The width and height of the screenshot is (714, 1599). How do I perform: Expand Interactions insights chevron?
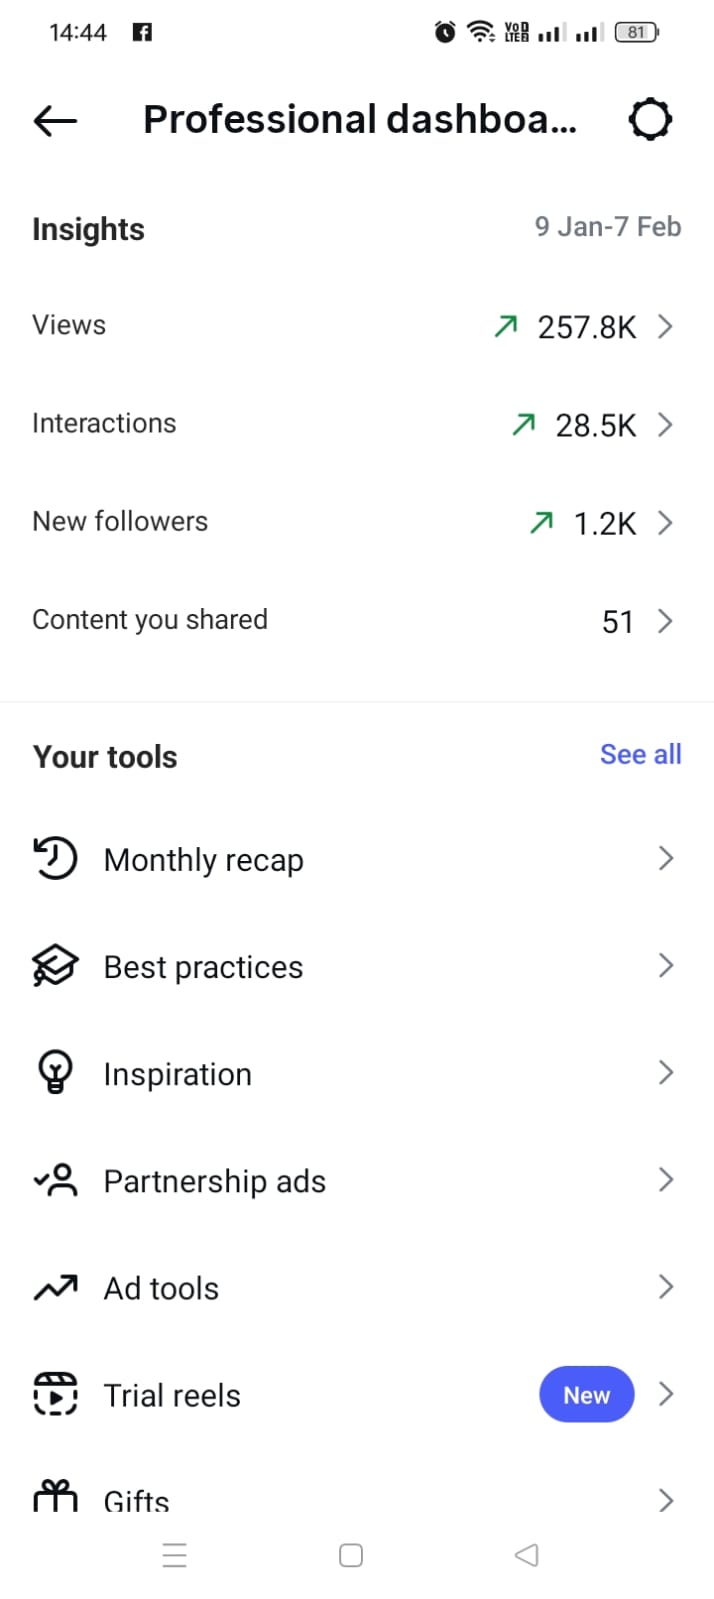coord(665,425)
